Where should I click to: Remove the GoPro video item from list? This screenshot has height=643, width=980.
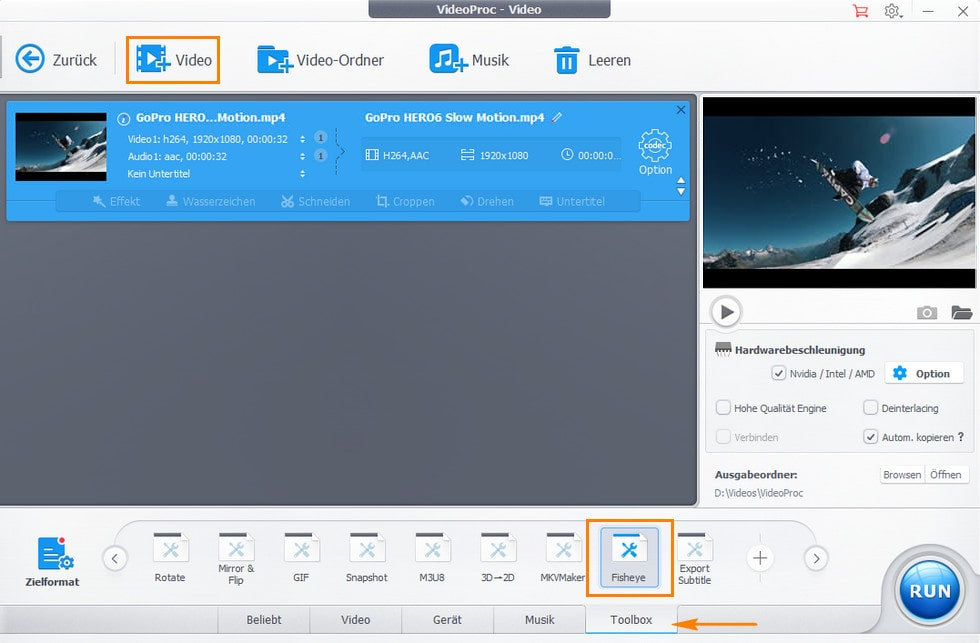coord(681,109)
